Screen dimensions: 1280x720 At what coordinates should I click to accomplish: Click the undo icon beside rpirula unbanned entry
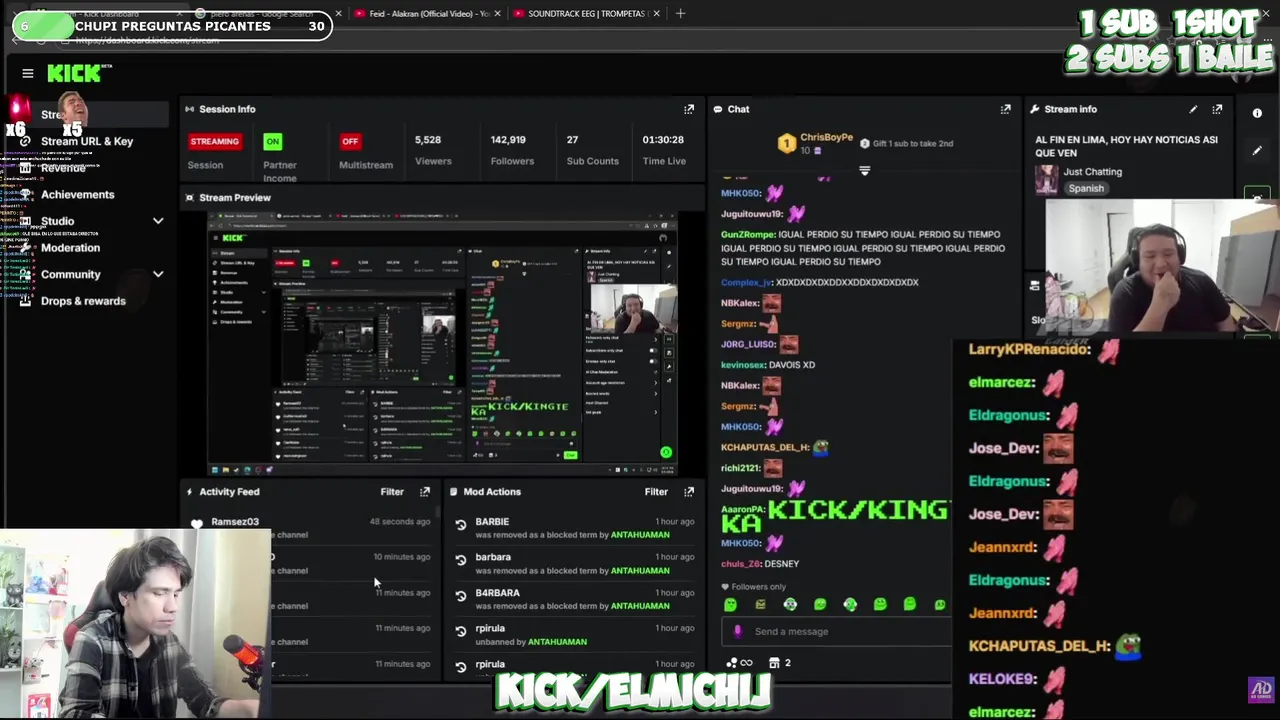point(461,632)
